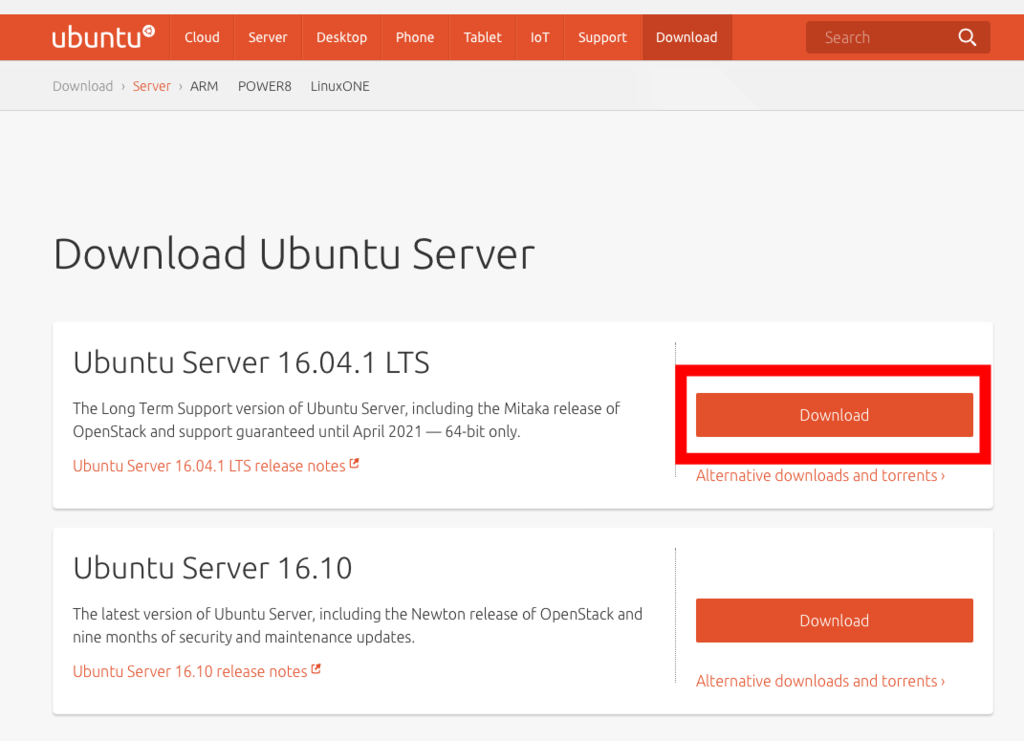Download Ubuntu Server 16.10
Image resolution: width=1024 pixels, height=741 pixels.
[x=834, y=620]
